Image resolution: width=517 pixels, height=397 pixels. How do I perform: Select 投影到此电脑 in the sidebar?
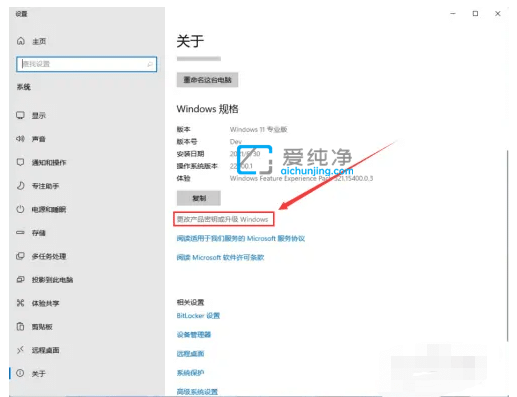point(52,280)
